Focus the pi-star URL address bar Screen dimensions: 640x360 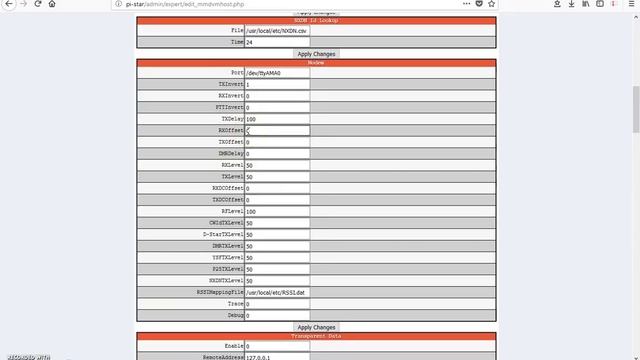tap(286, 4)
